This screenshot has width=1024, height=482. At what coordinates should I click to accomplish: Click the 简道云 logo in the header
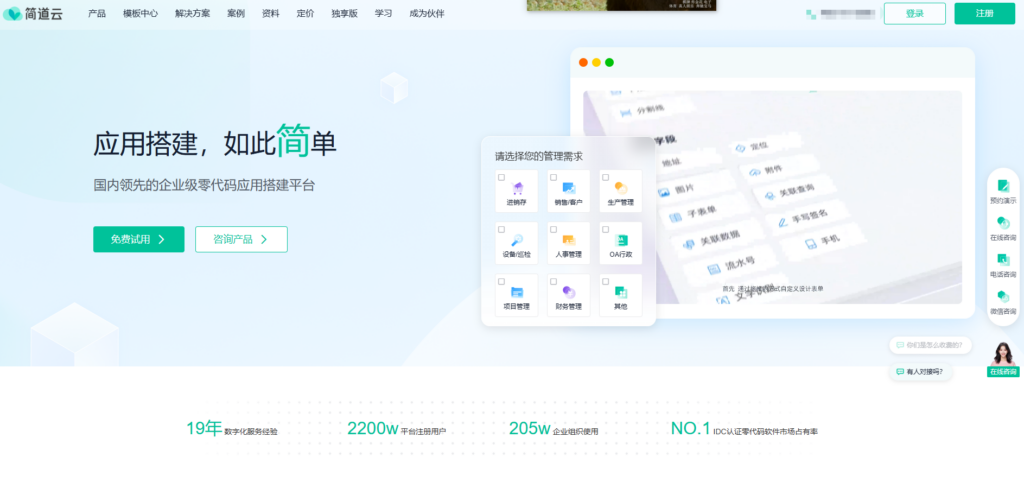tap(34, 14)
